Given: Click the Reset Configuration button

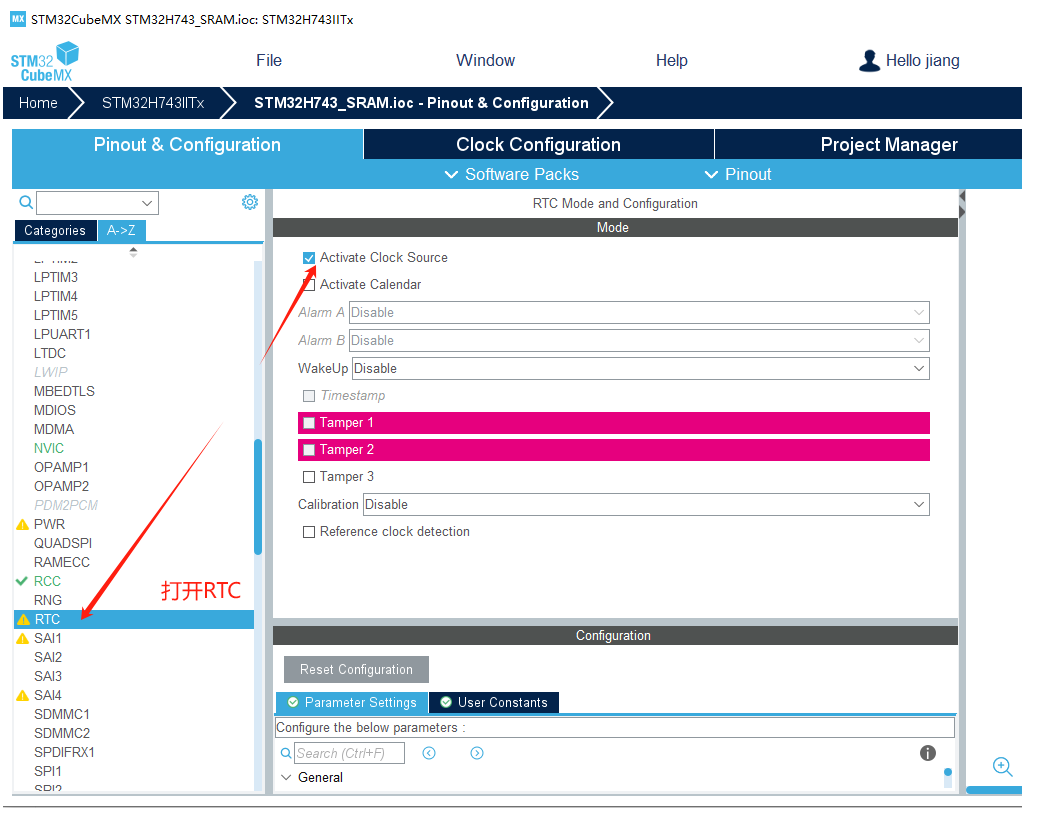Looking at the screenshot, I should [356, 670].
